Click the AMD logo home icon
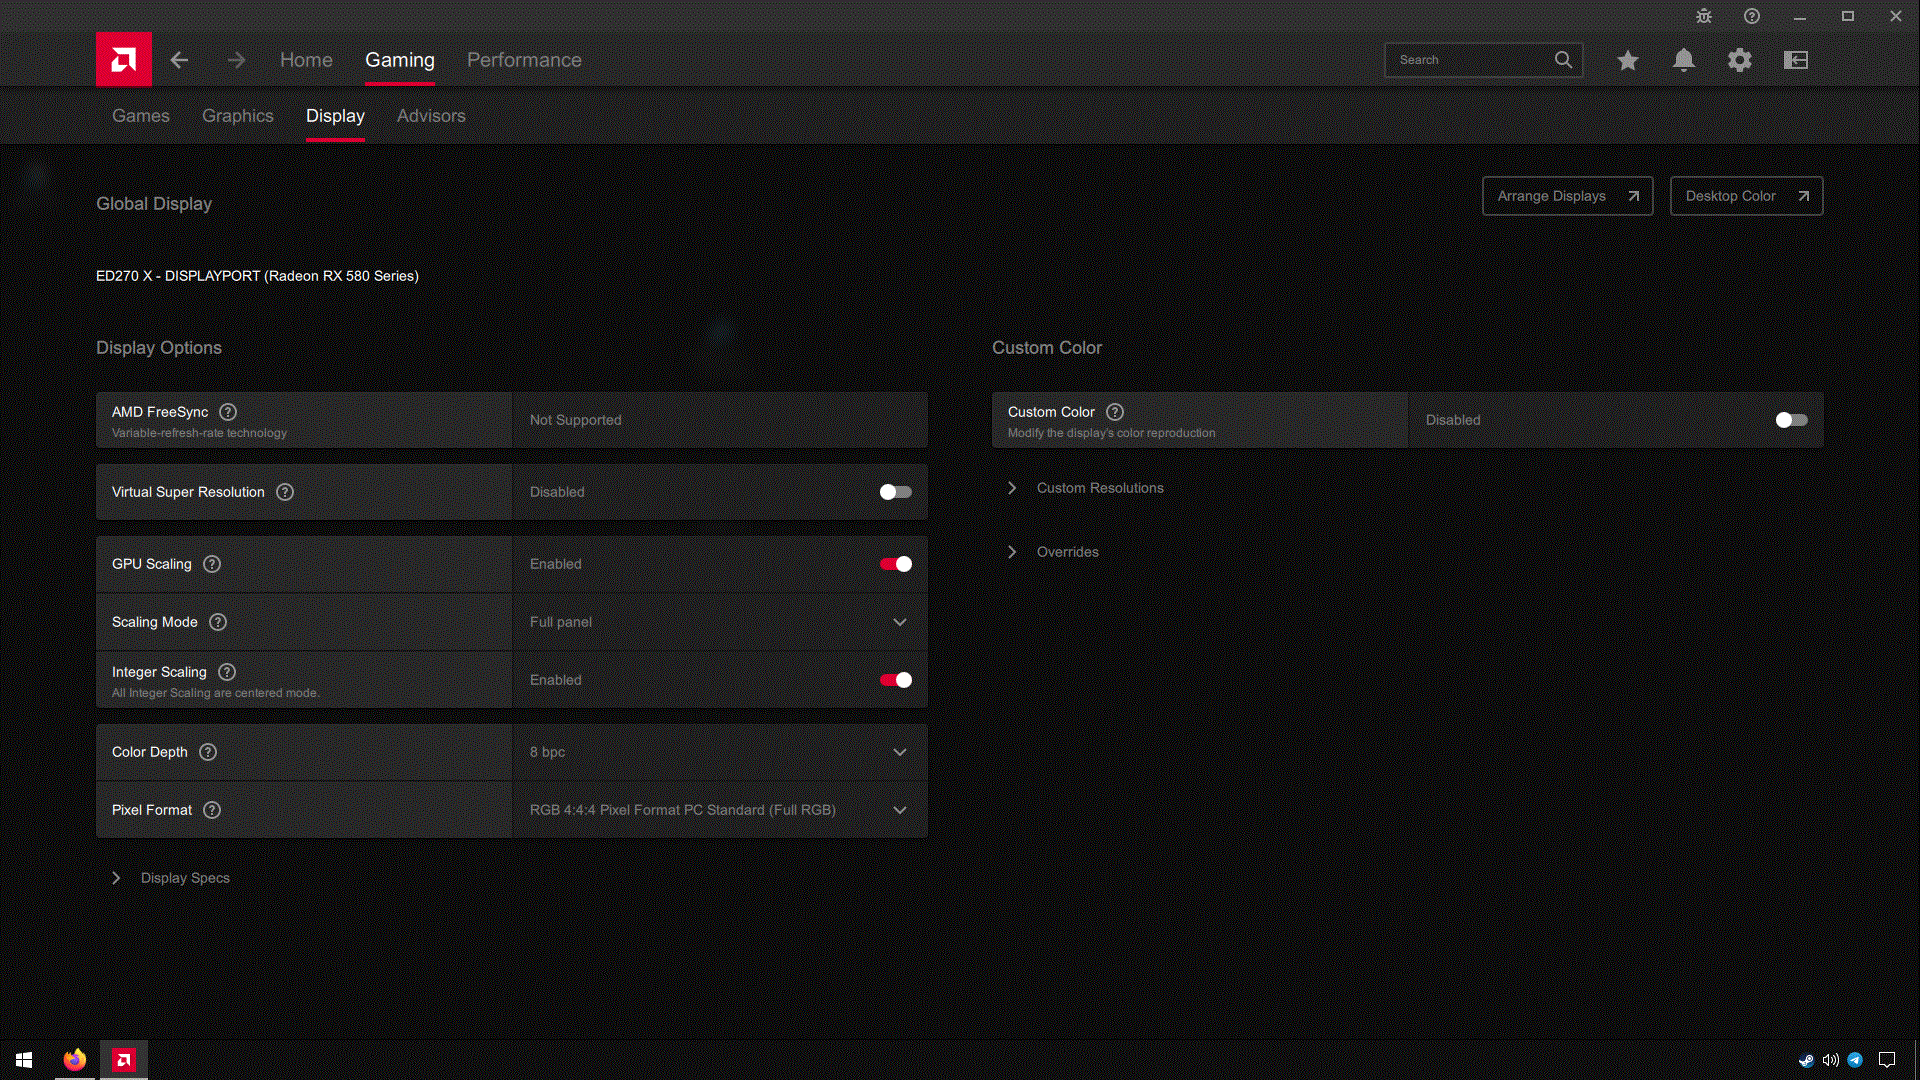 click(124, 60)
